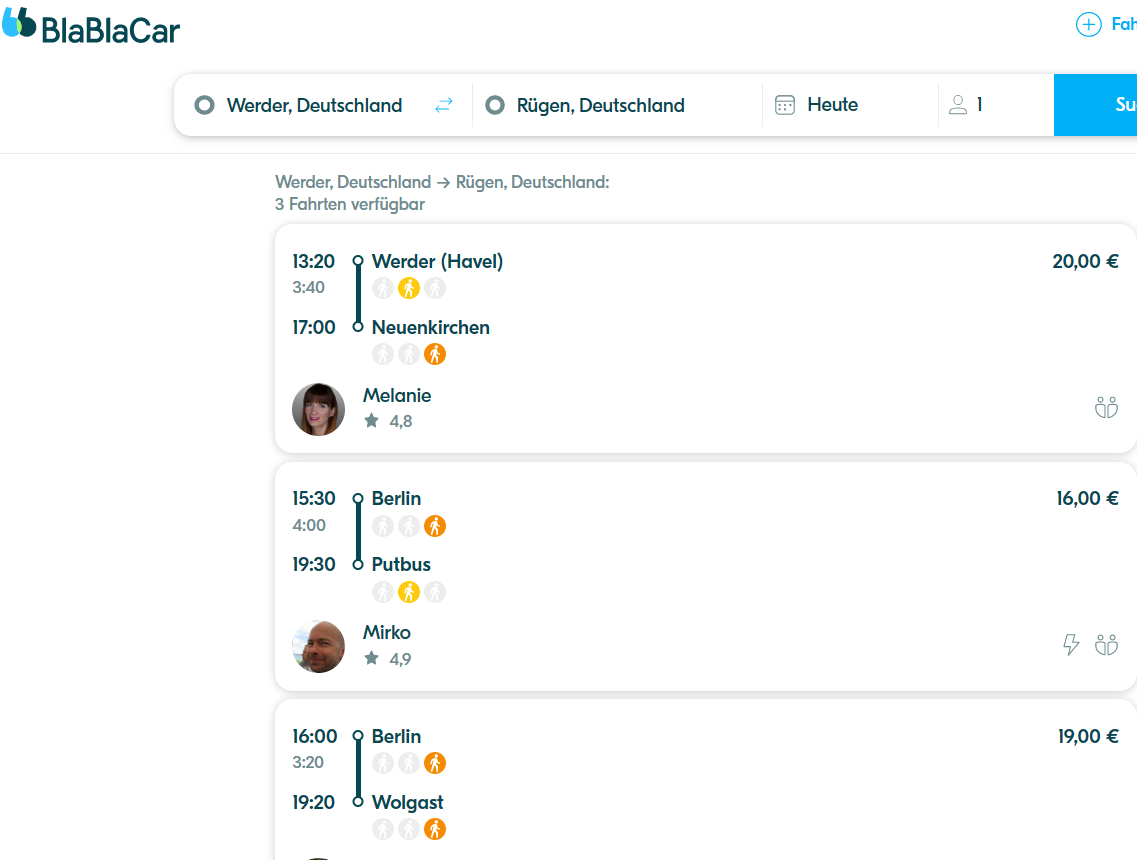Click the plus circle icon top right
Image resolution: width=1137 pixels, height=860 pixels.
[1088, 25]
